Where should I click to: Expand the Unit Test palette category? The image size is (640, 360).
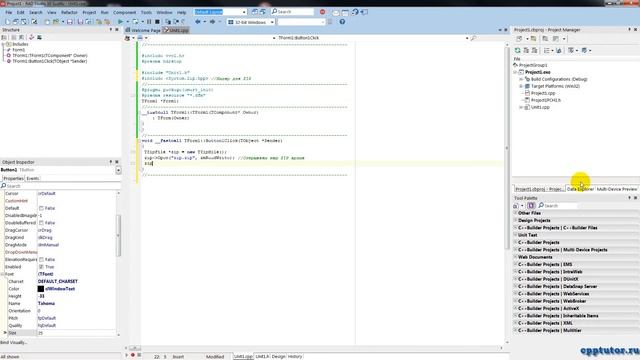tap(515, 235)
